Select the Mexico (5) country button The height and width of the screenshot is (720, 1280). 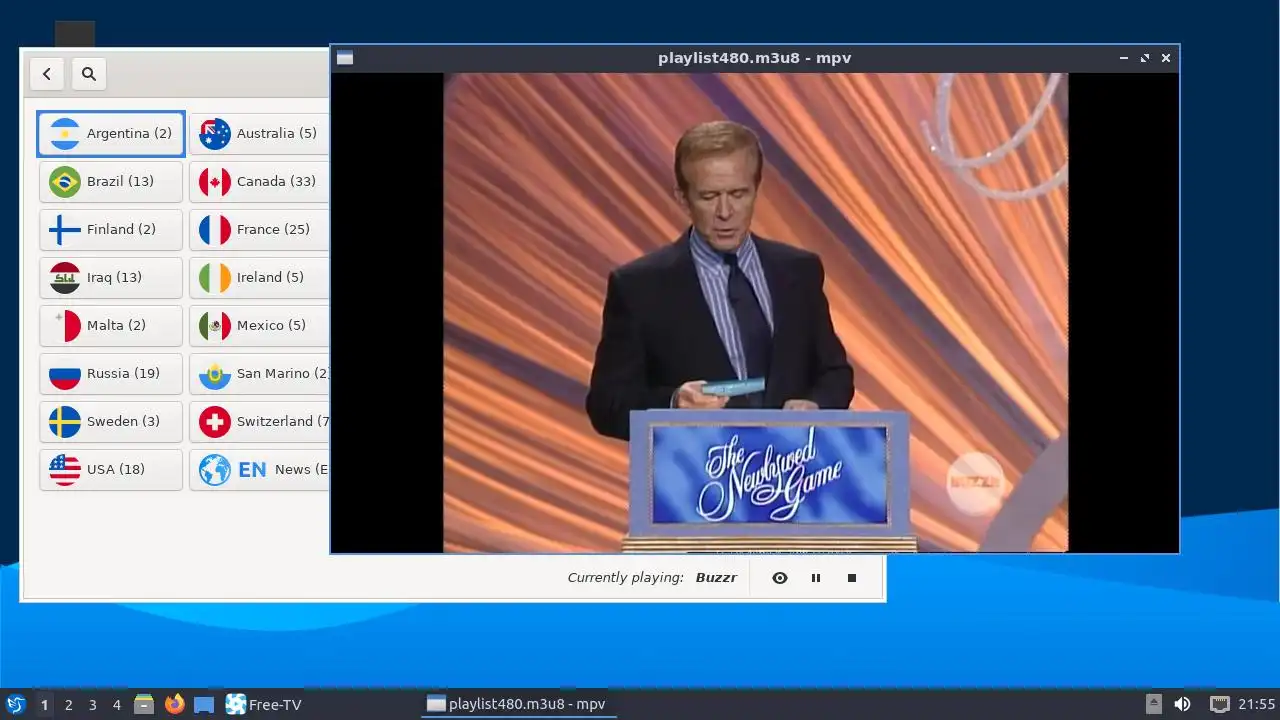point(260,325)
